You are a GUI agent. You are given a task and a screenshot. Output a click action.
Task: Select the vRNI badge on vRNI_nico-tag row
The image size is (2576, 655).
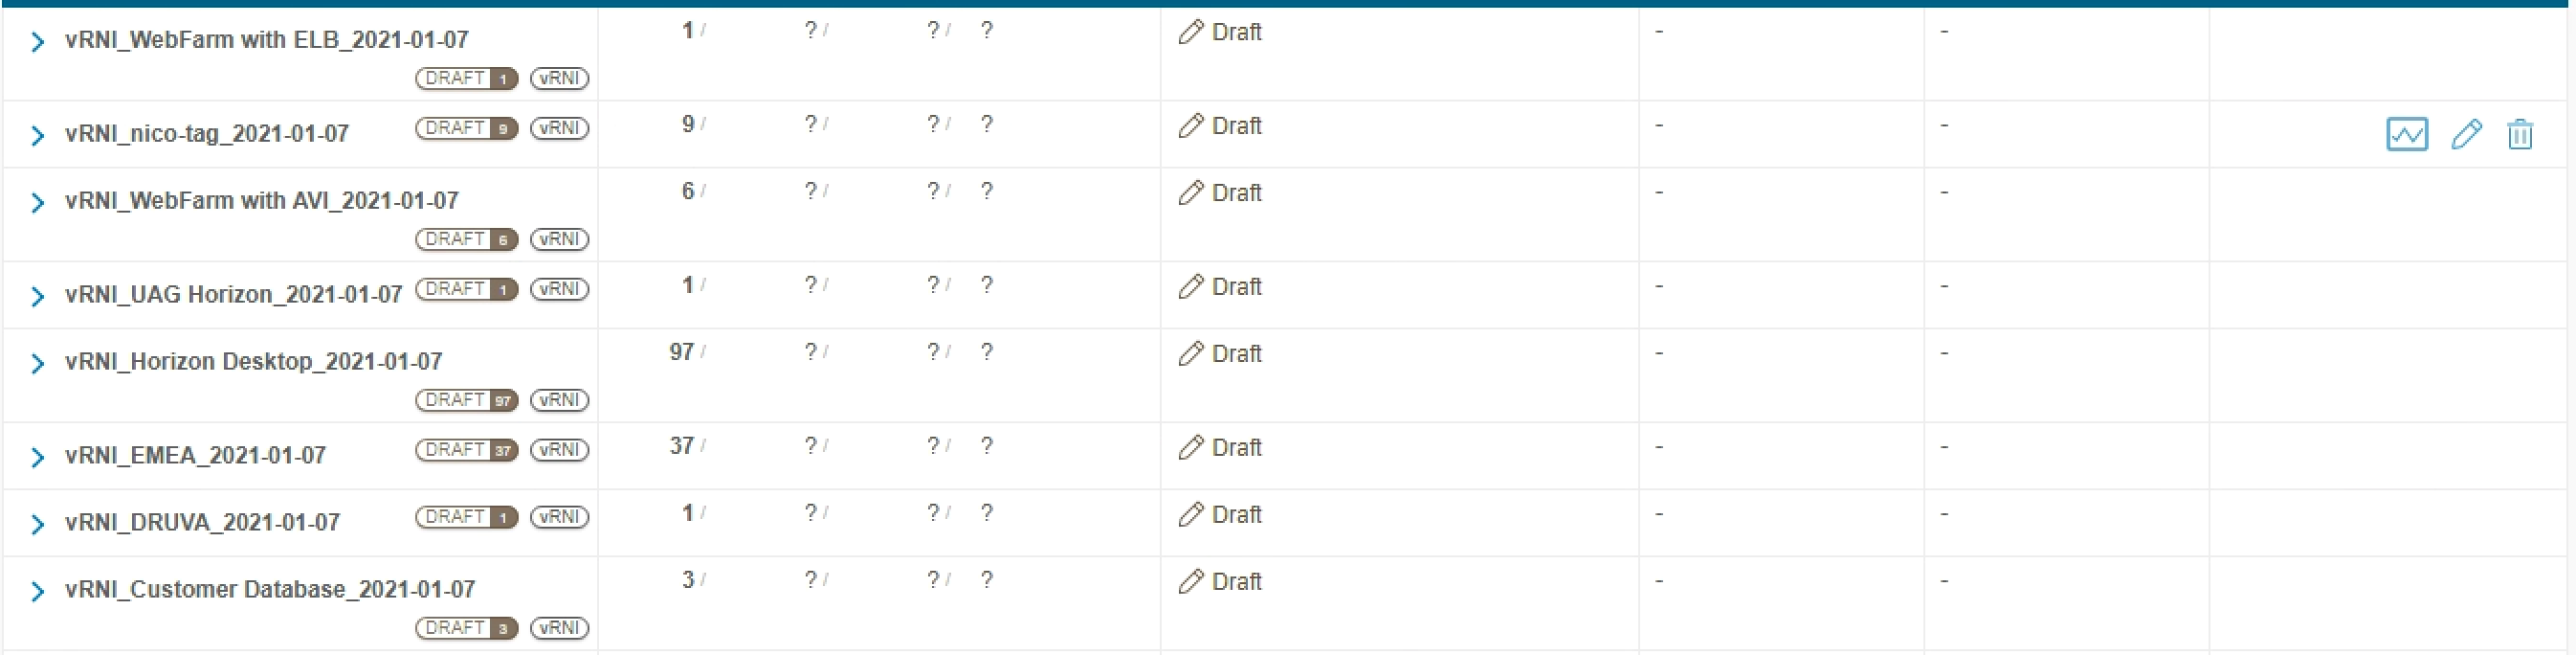[x=558, y=128]
